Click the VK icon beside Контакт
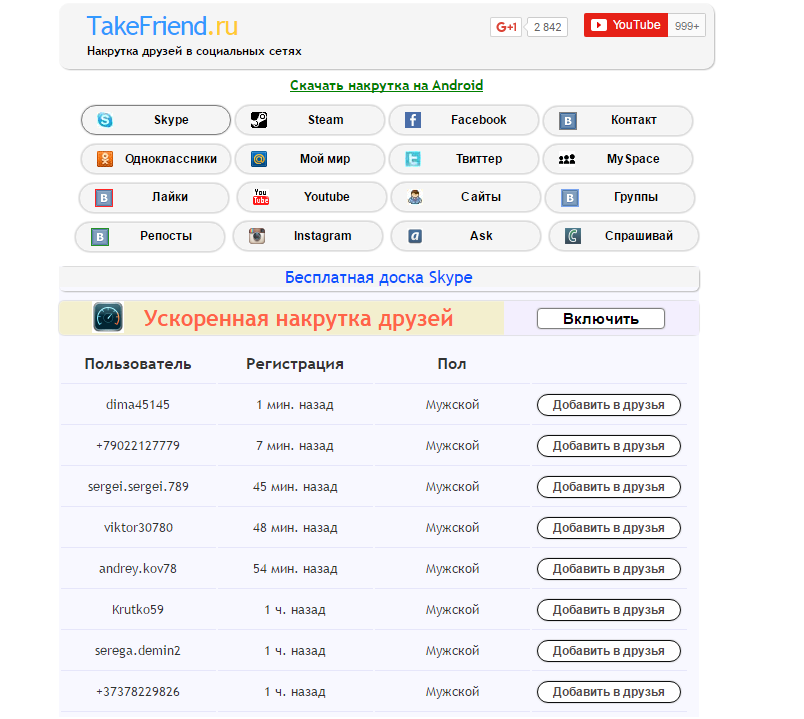The width and height of the screenshot is (804, 719). (568, 121)
